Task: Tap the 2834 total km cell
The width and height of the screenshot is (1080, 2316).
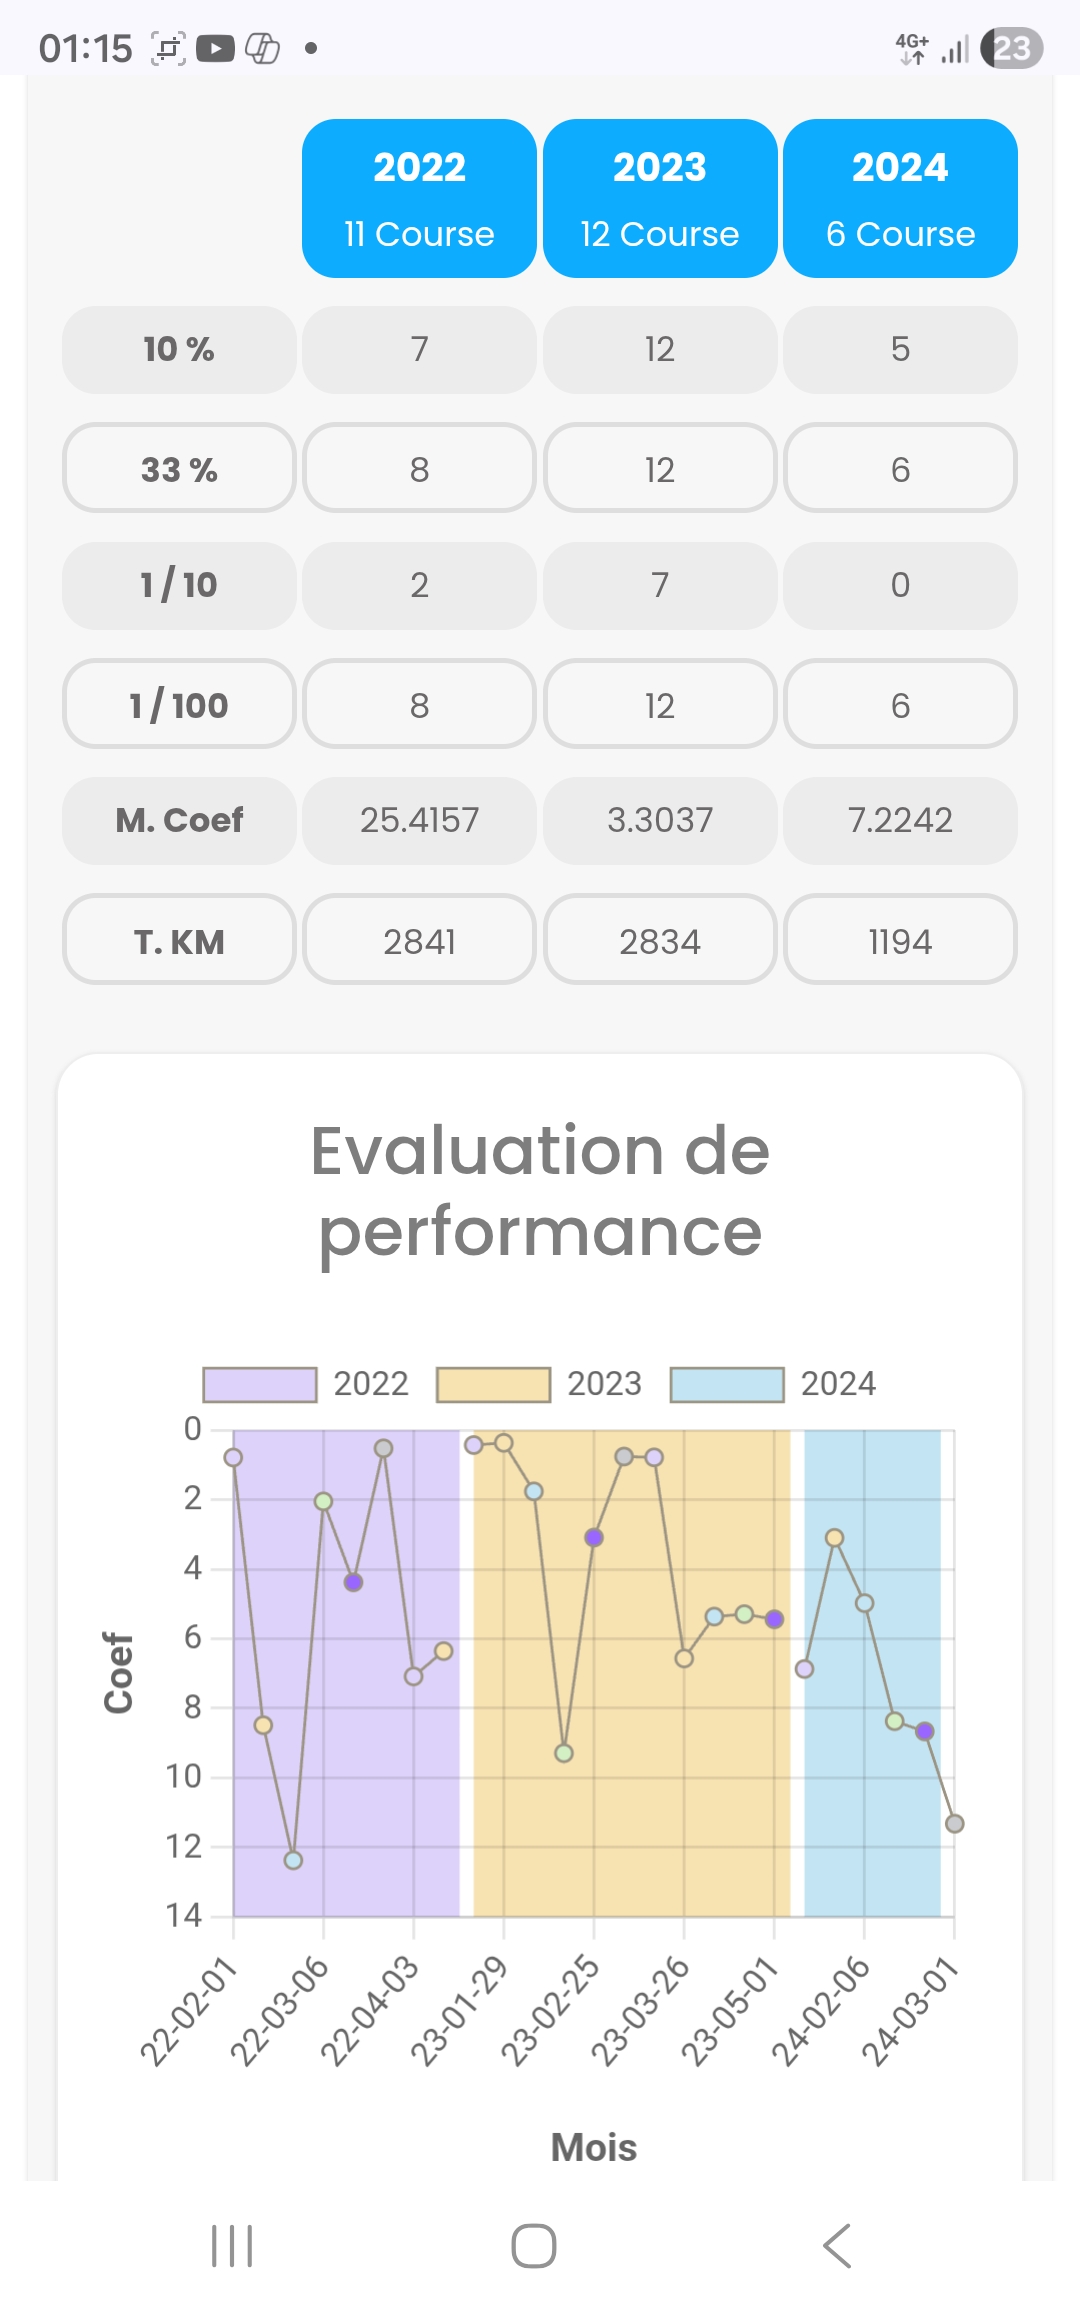Action: coord(660,941)
